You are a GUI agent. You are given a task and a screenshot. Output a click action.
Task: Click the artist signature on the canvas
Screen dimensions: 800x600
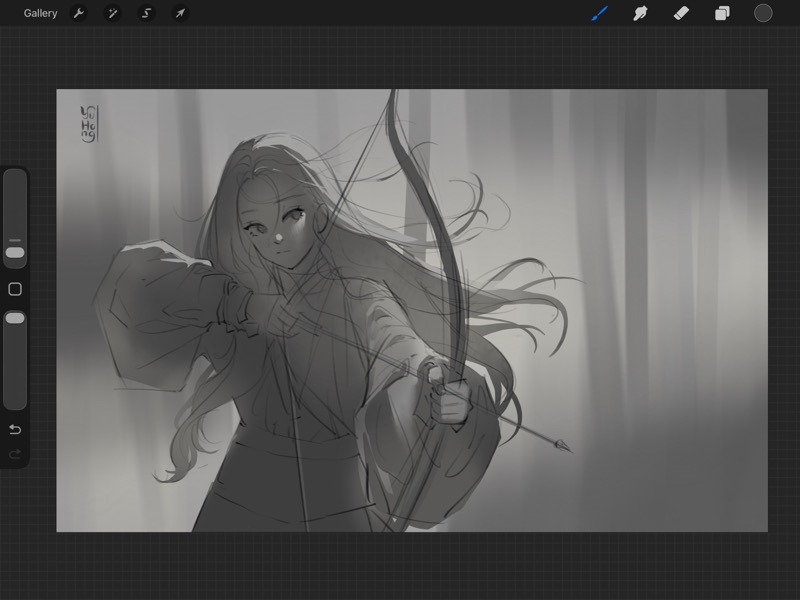click(x=88, y=122)
